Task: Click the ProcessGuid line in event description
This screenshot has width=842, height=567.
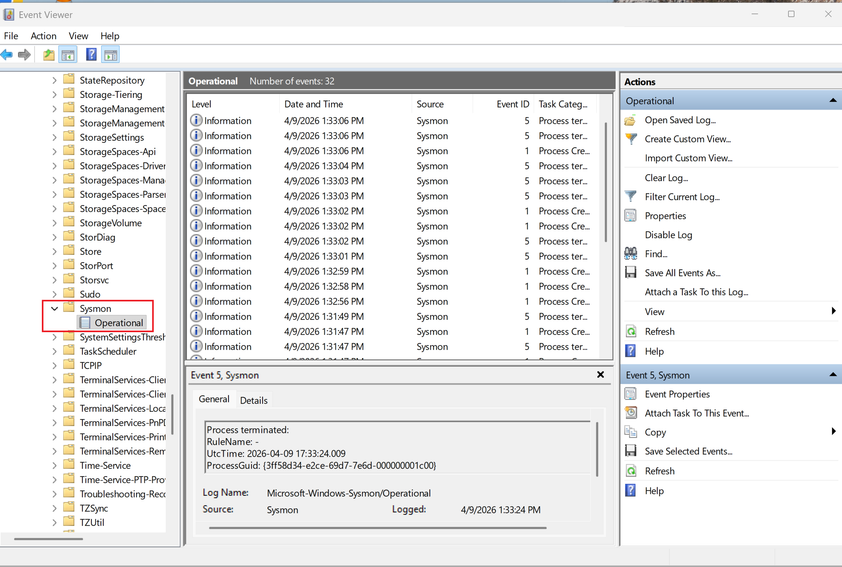Action: point(321,466)
